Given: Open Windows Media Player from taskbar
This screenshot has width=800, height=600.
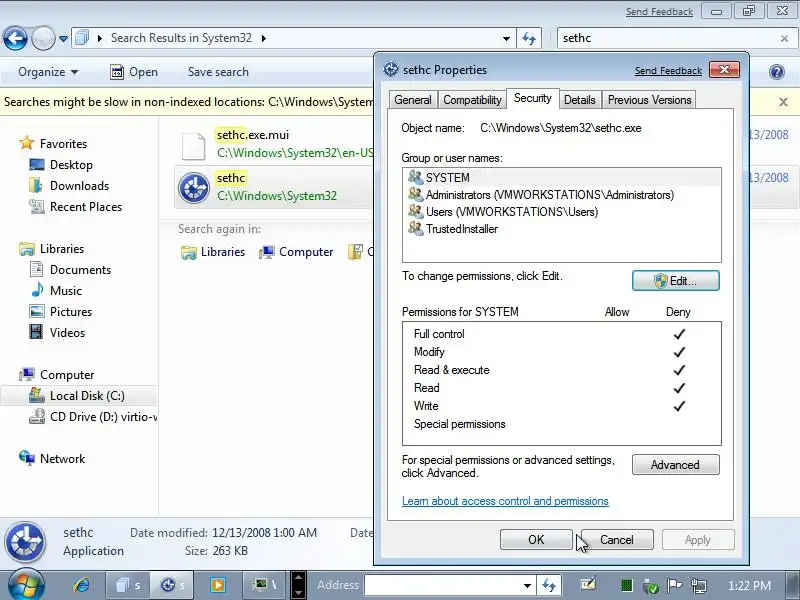Looking at the screenshot, I should tap(218, 585).
